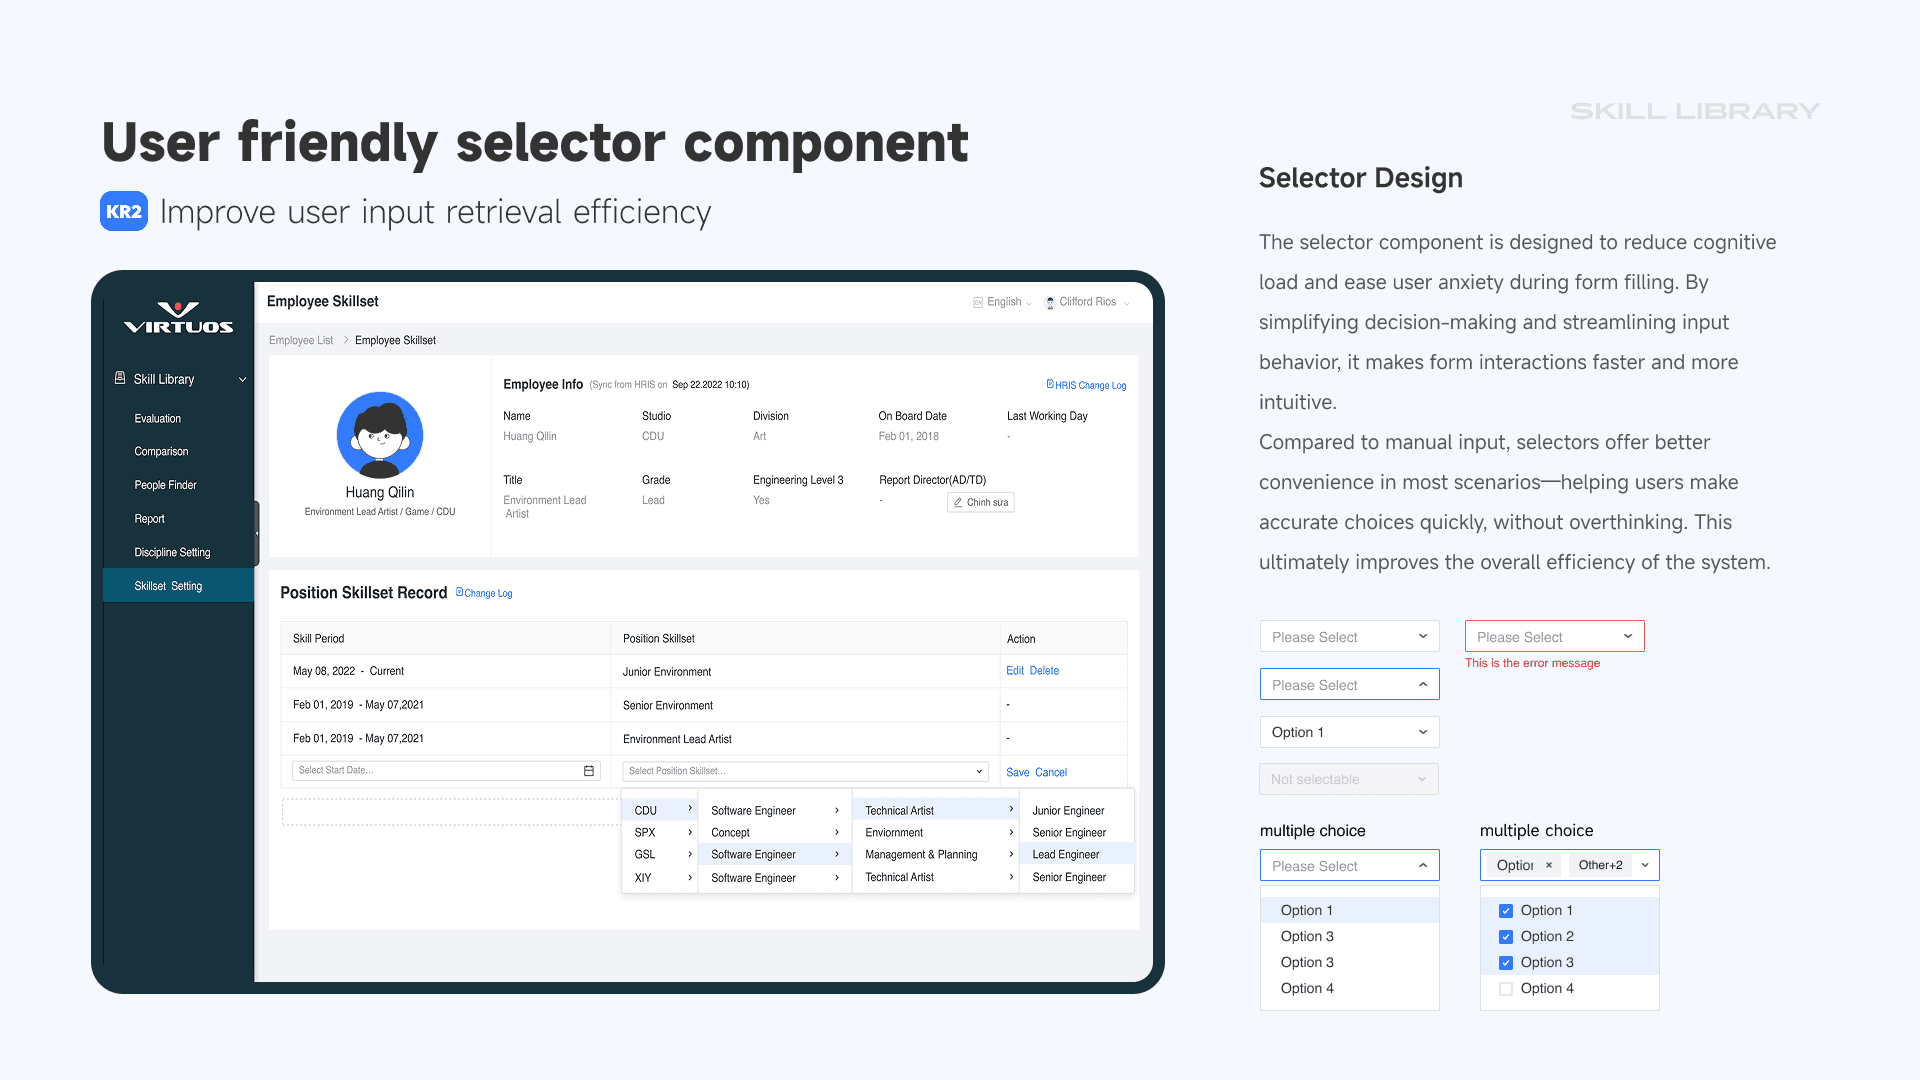Screen dimensions: 1920x1080
Task: Click the Clifford Rios user avatar icon
Action: tap(1050, 302)
